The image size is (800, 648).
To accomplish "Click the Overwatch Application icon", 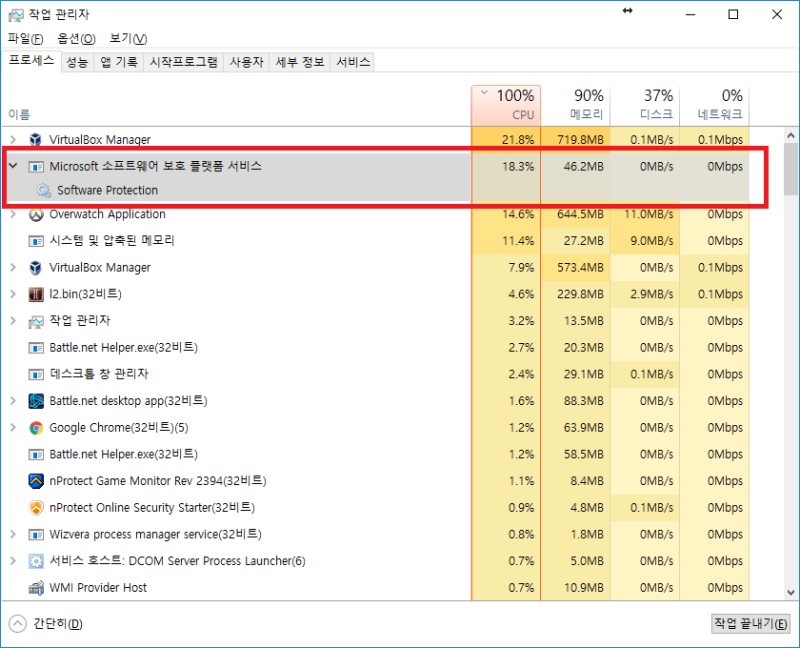I will (36, 215).
